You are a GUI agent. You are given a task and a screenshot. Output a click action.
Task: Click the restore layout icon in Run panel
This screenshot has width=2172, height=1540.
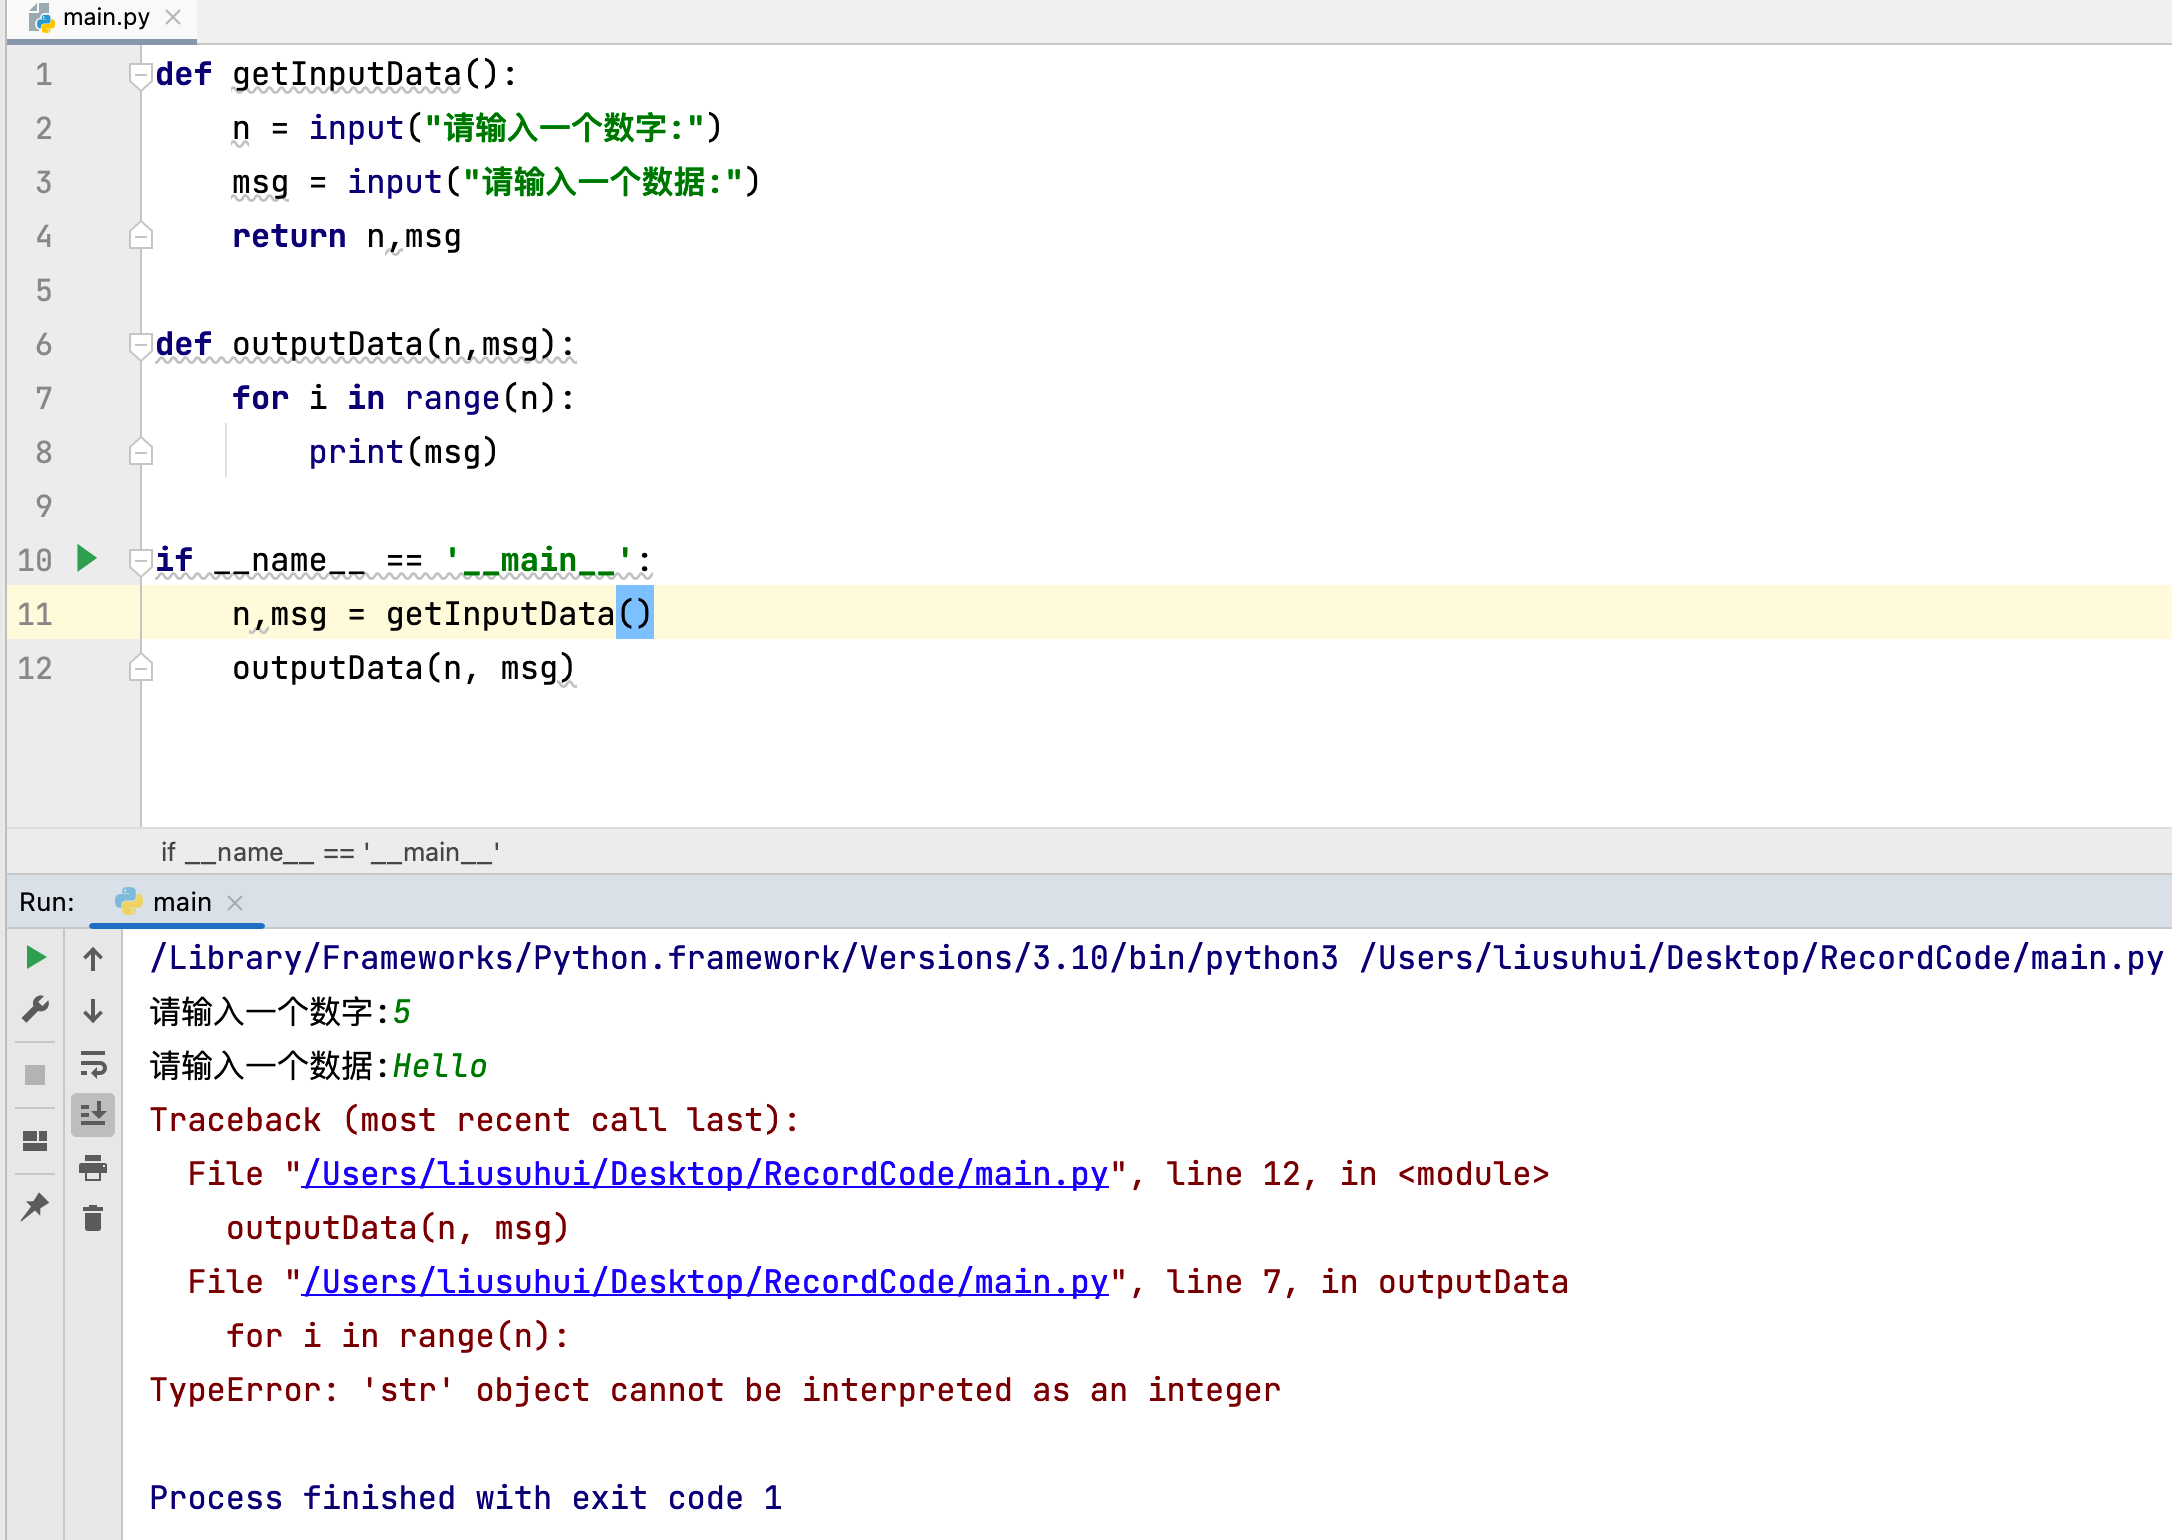pos(35,1141)
